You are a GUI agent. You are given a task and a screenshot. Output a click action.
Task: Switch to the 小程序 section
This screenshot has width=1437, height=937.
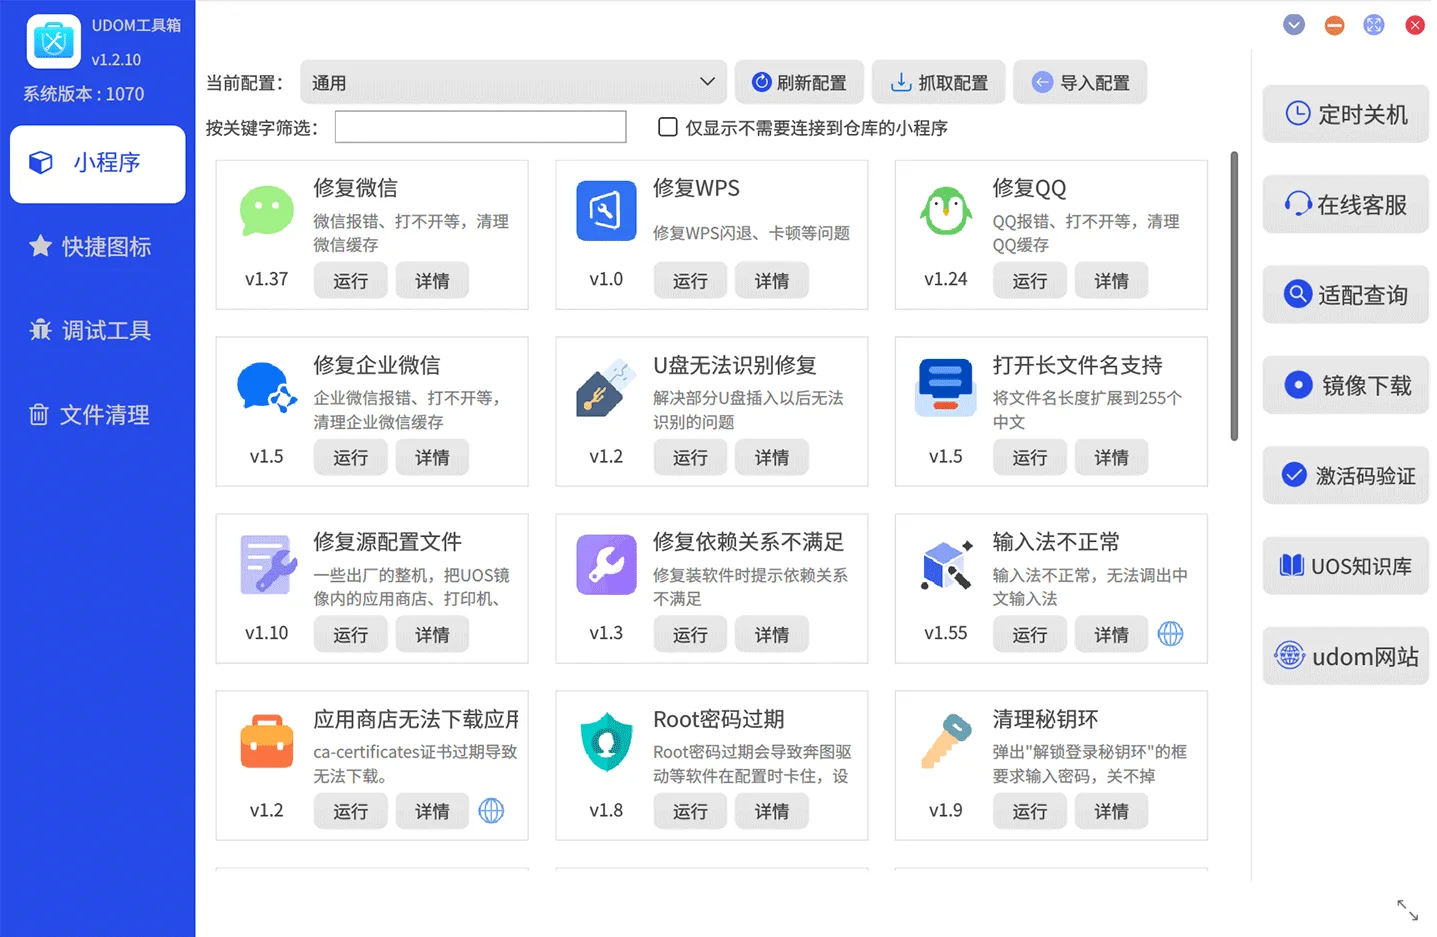click(97, 164)
